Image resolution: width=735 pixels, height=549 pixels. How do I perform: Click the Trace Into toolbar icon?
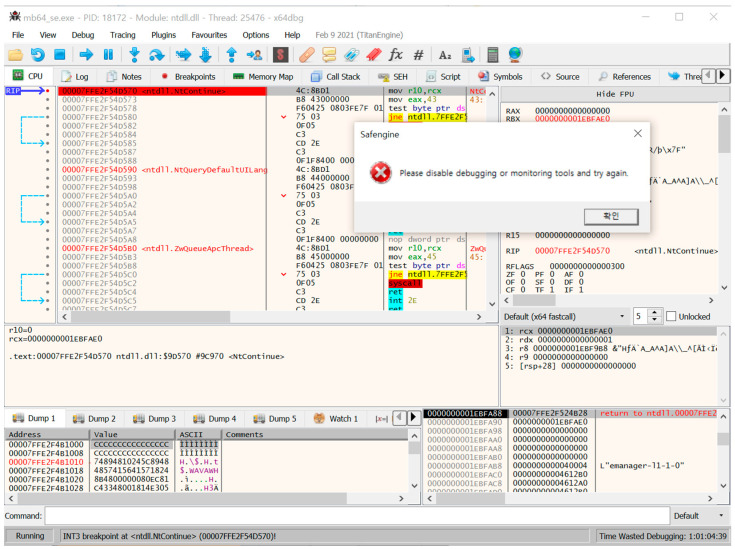point(183,55)
